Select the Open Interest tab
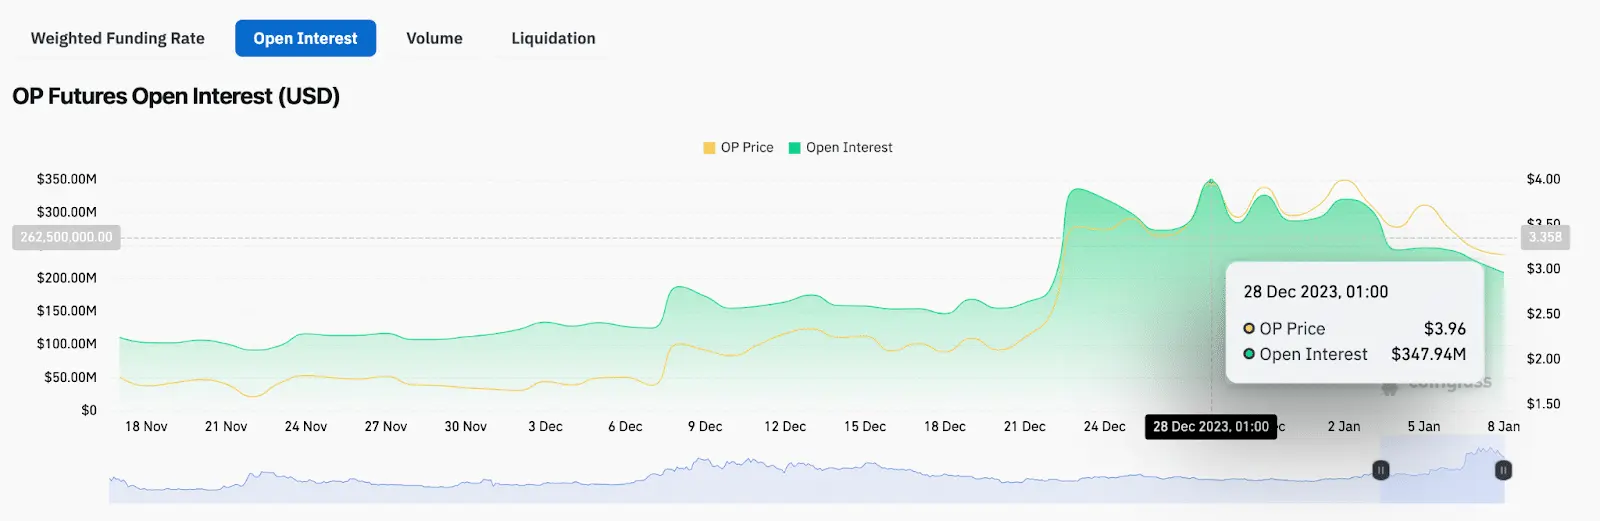 tap(305, 38)
